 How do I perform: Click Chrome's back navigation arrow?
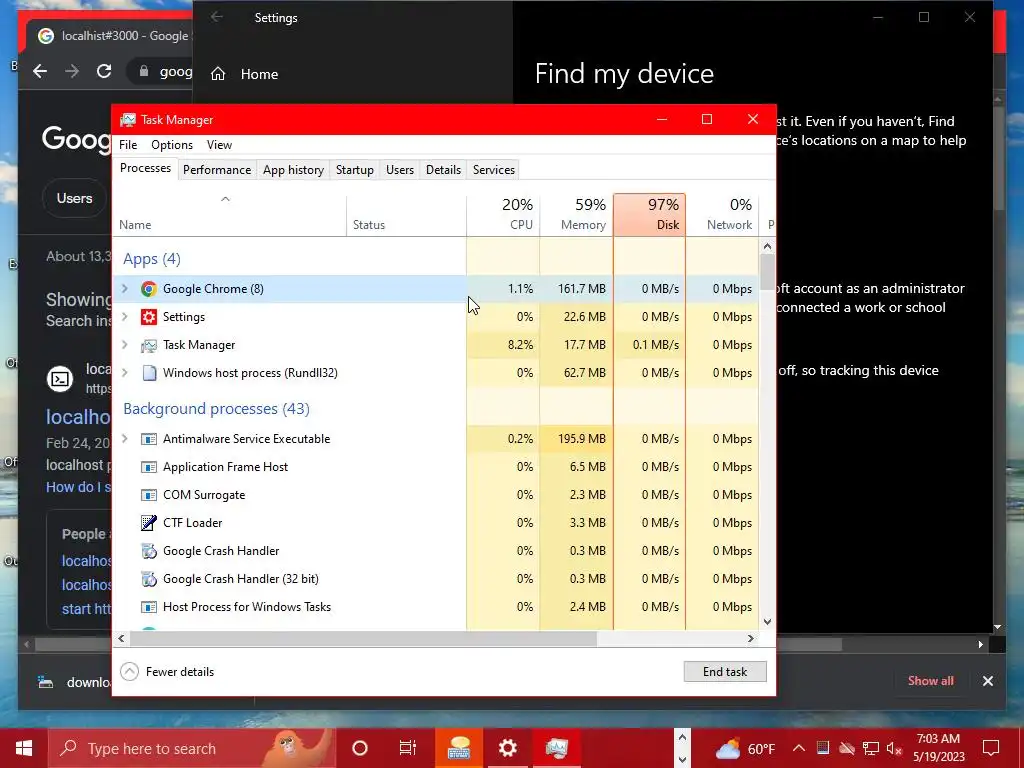40,71
